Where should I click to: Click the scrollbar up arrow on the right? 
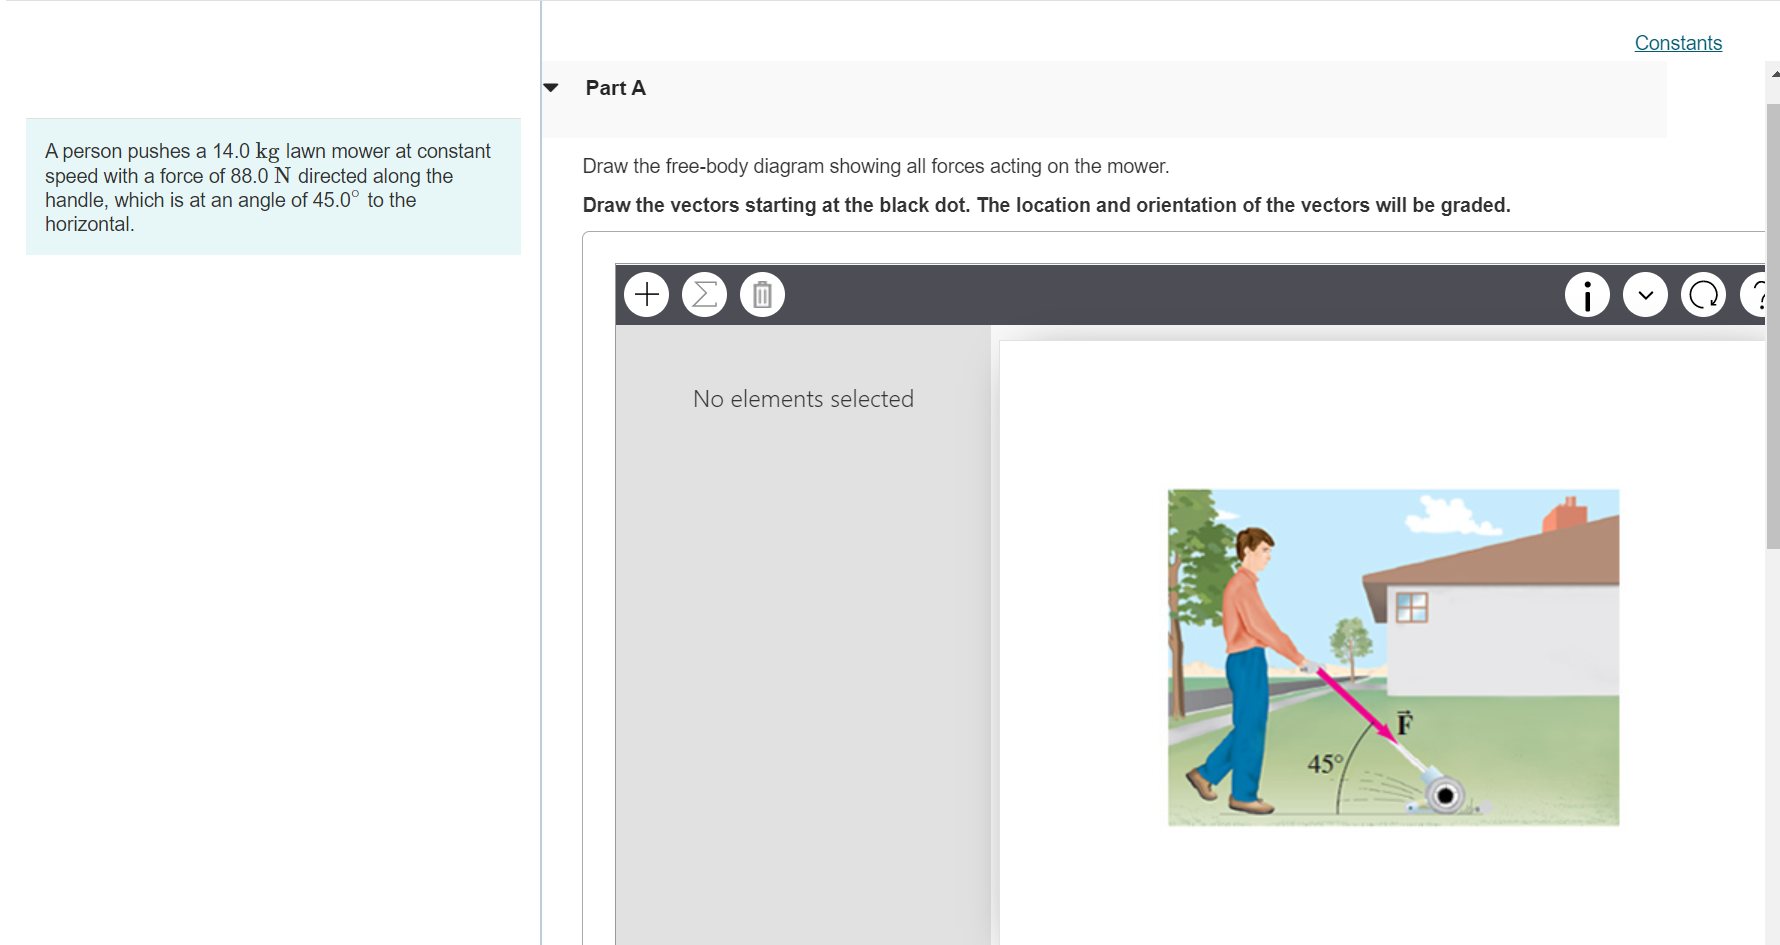[1772, 72]
